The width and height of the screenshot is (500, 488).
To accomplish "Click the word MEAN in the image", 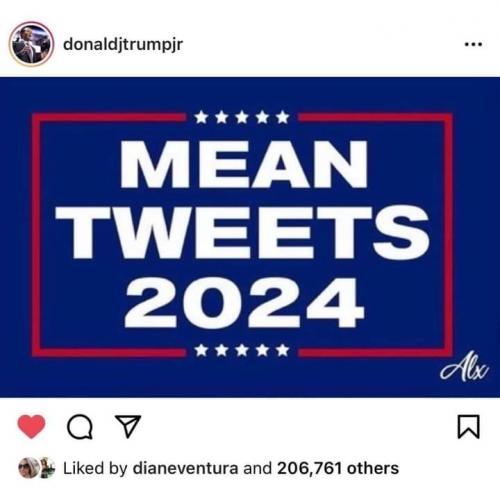I will (244, 164).
